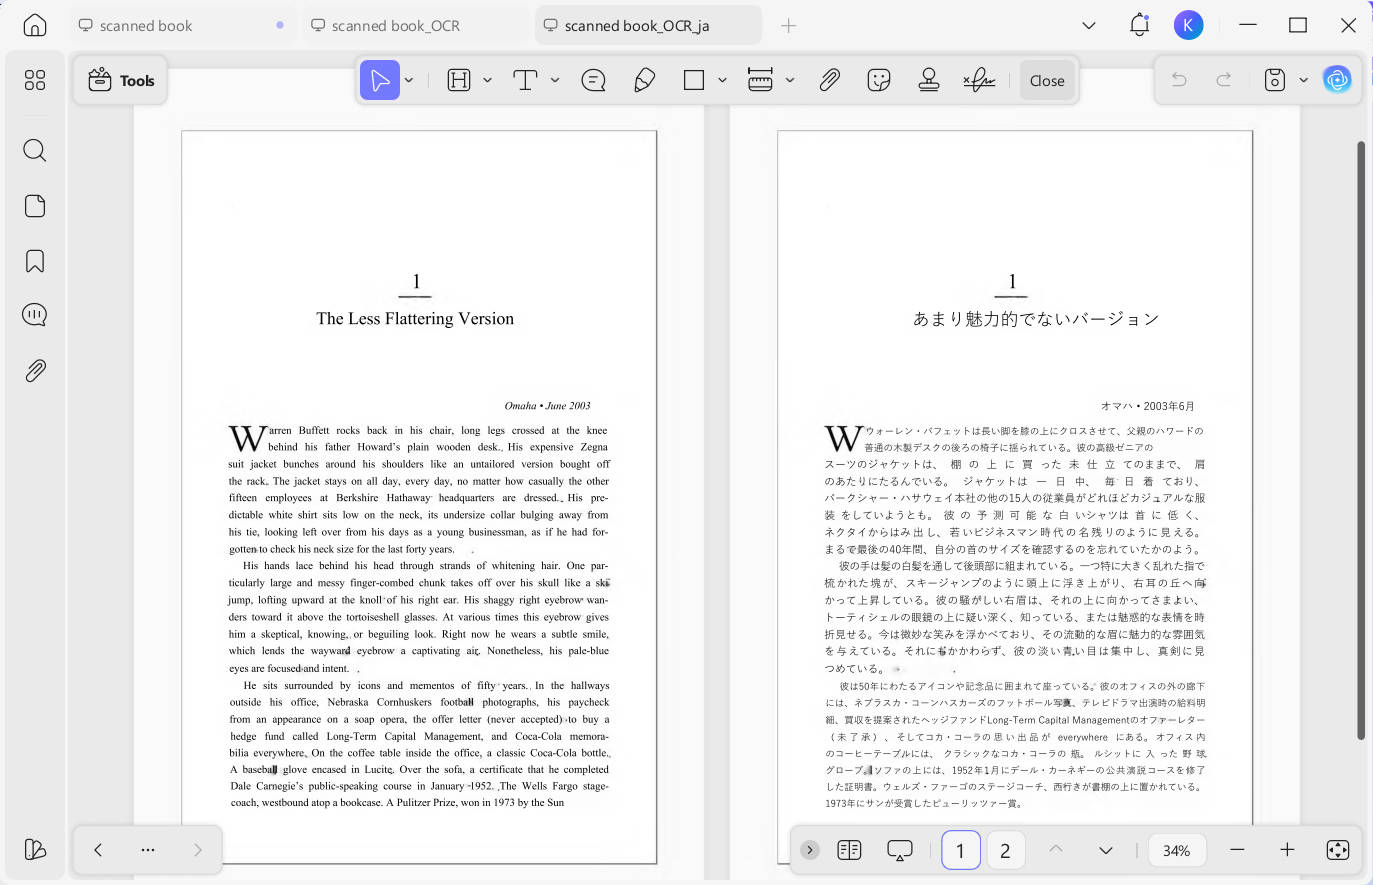Open the attachments paperclip panel in sidebar
This screenshot has height=885, width=1373.
click(35, 370)
